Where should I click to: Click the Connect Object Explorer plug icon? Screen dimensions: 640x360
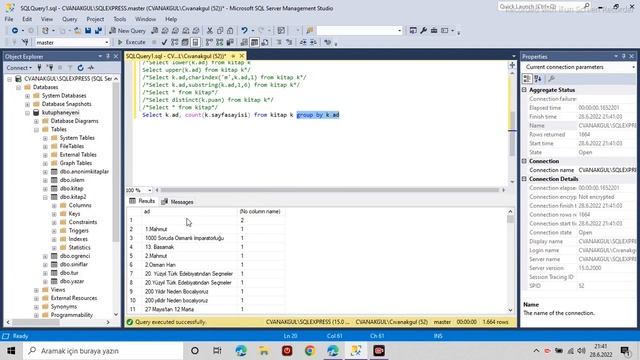[x=39, y=68]
